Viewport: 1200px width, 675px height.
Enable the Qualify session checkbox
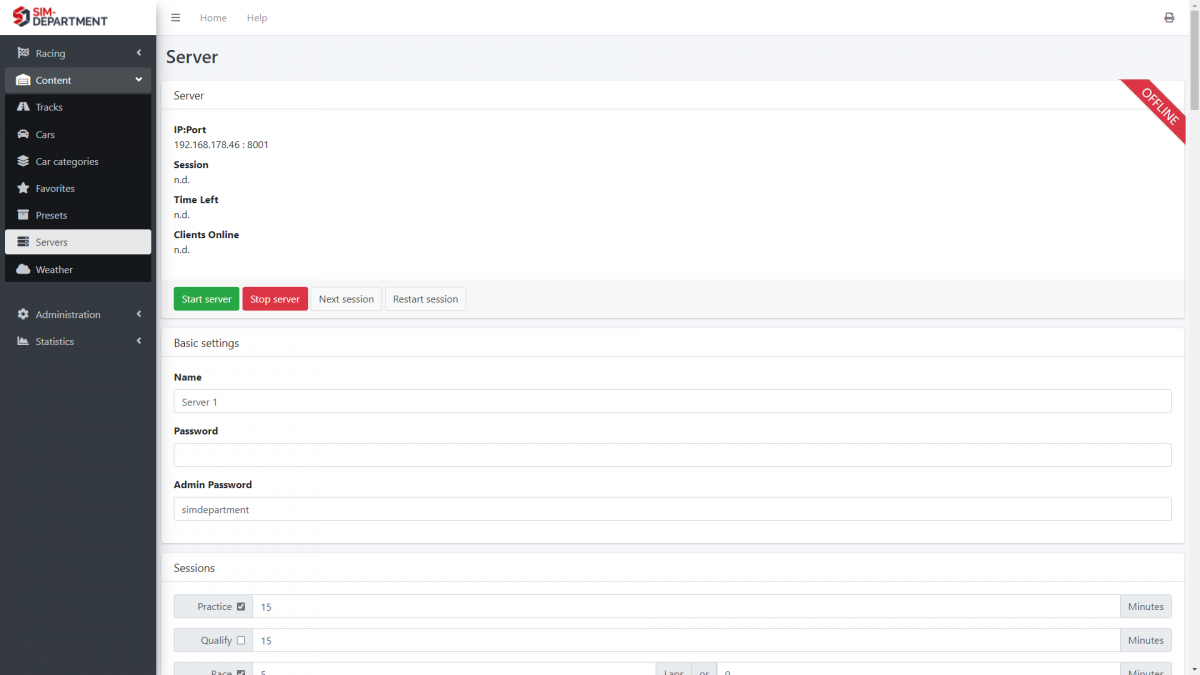[x=241, y=640]
